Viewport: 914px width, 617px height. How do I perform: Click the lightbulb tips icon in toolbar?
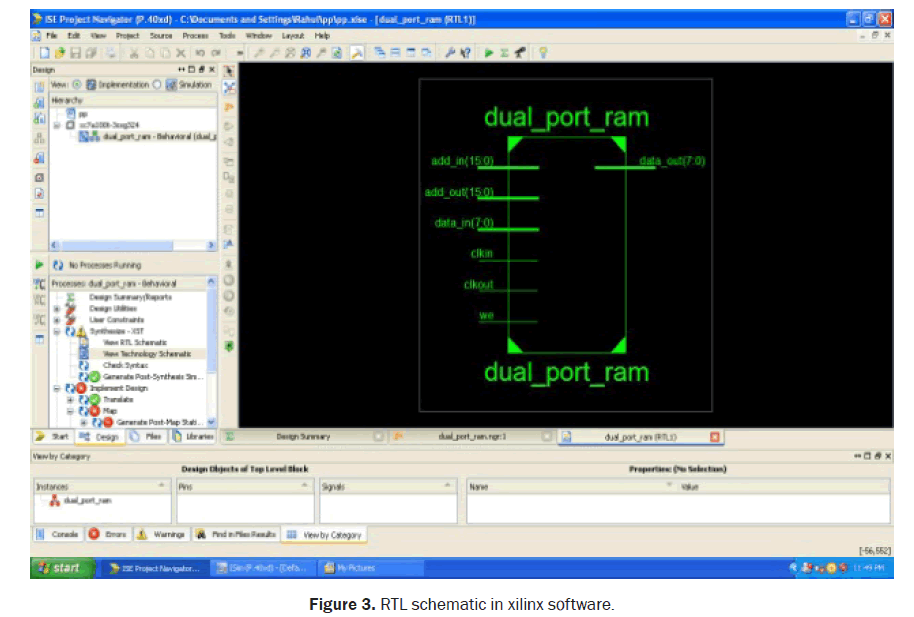543,52
